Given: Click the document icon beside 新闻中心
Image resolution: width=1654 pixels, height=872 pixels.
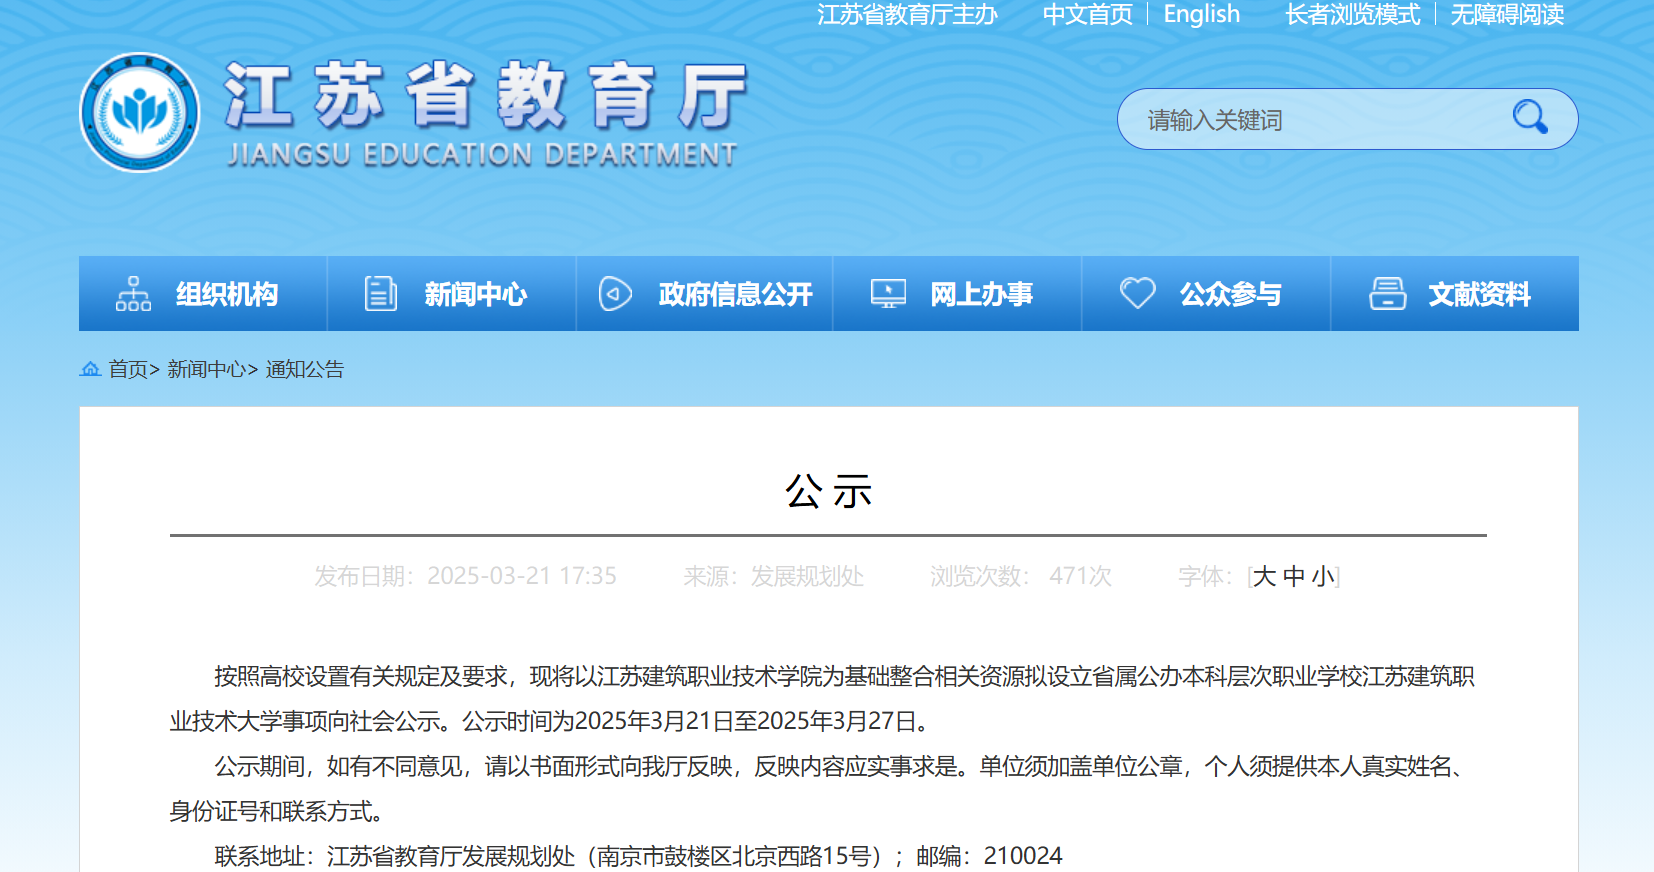Looking at the screenshot, I should [380, 294].
